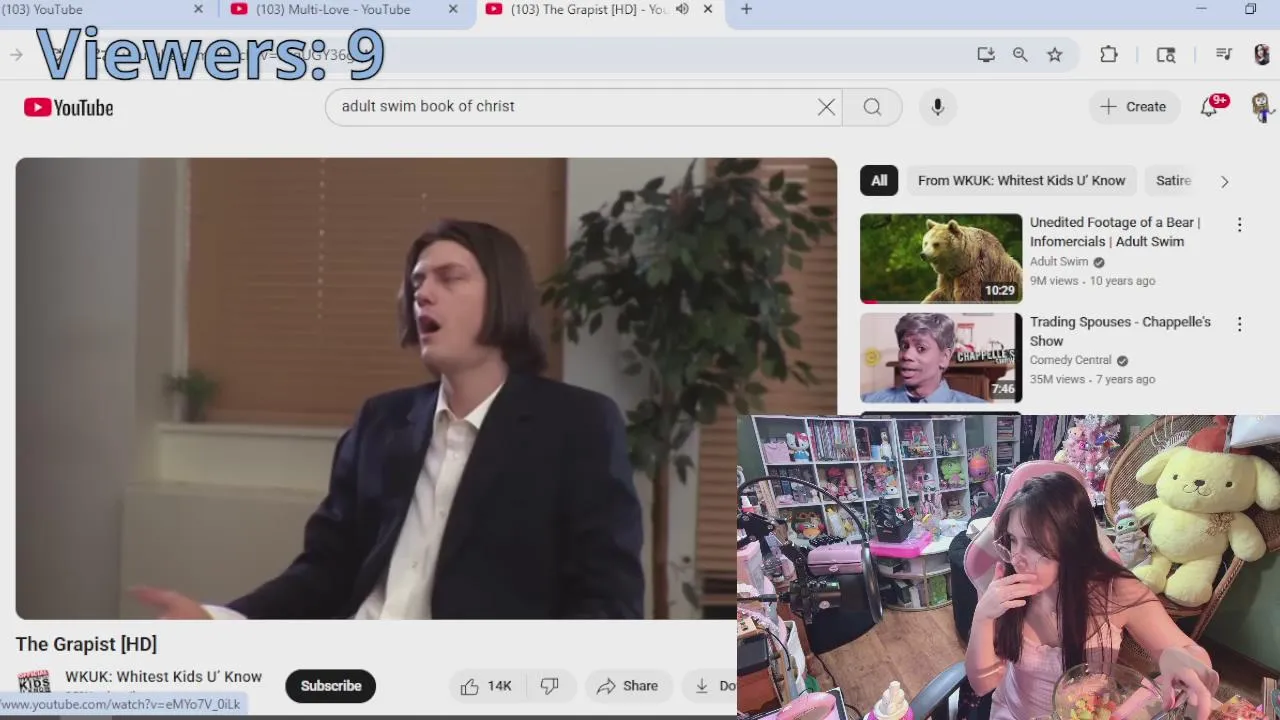This screenshot has width=1280, height=720.
Task: Close the Multi-Love tab
Action: [453, 9]
